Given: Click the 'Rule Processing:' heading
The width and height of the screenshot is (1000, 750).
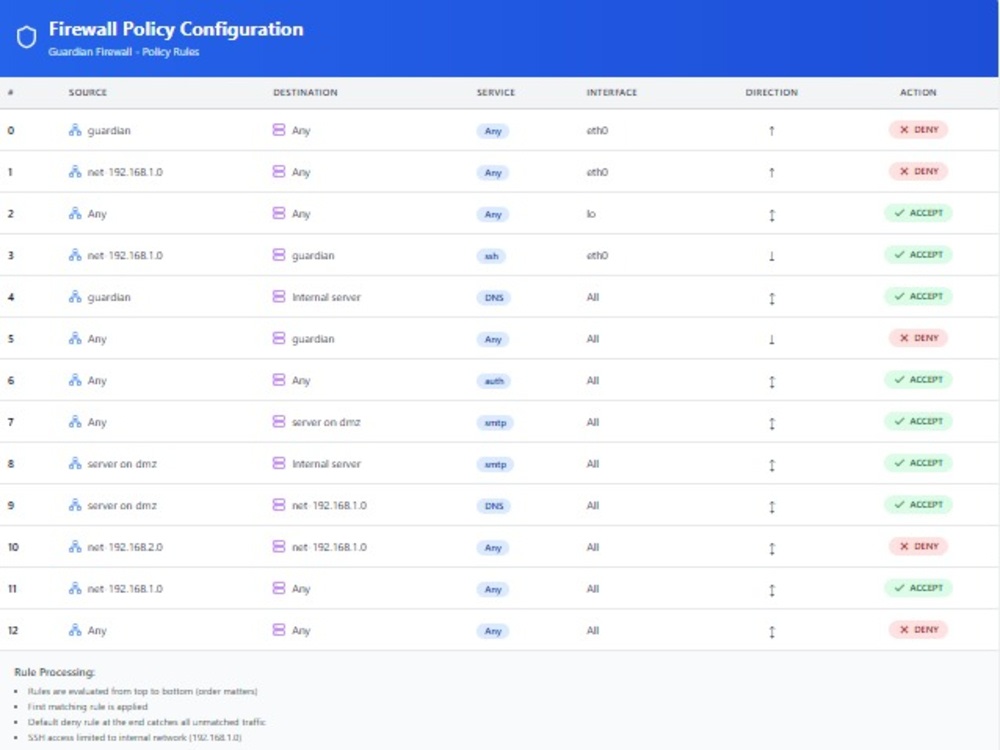Looking at the screenshot, I should (x=54, y=672).
